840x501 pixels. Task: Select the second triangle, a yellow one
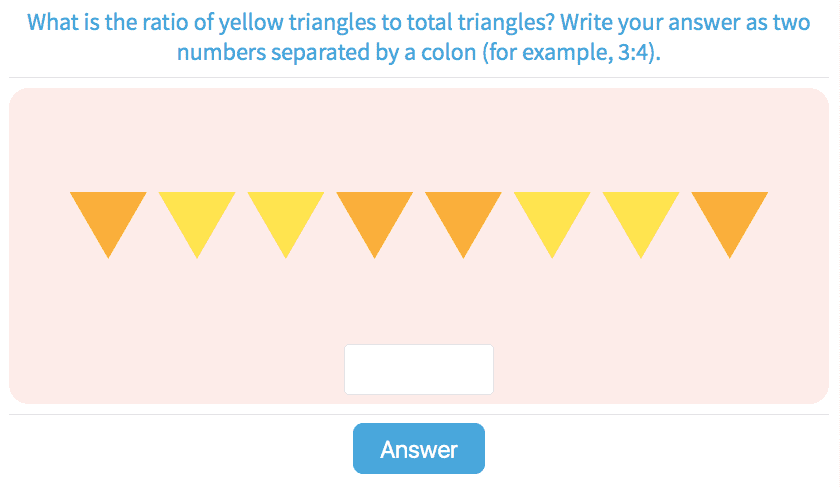[197, 216]
